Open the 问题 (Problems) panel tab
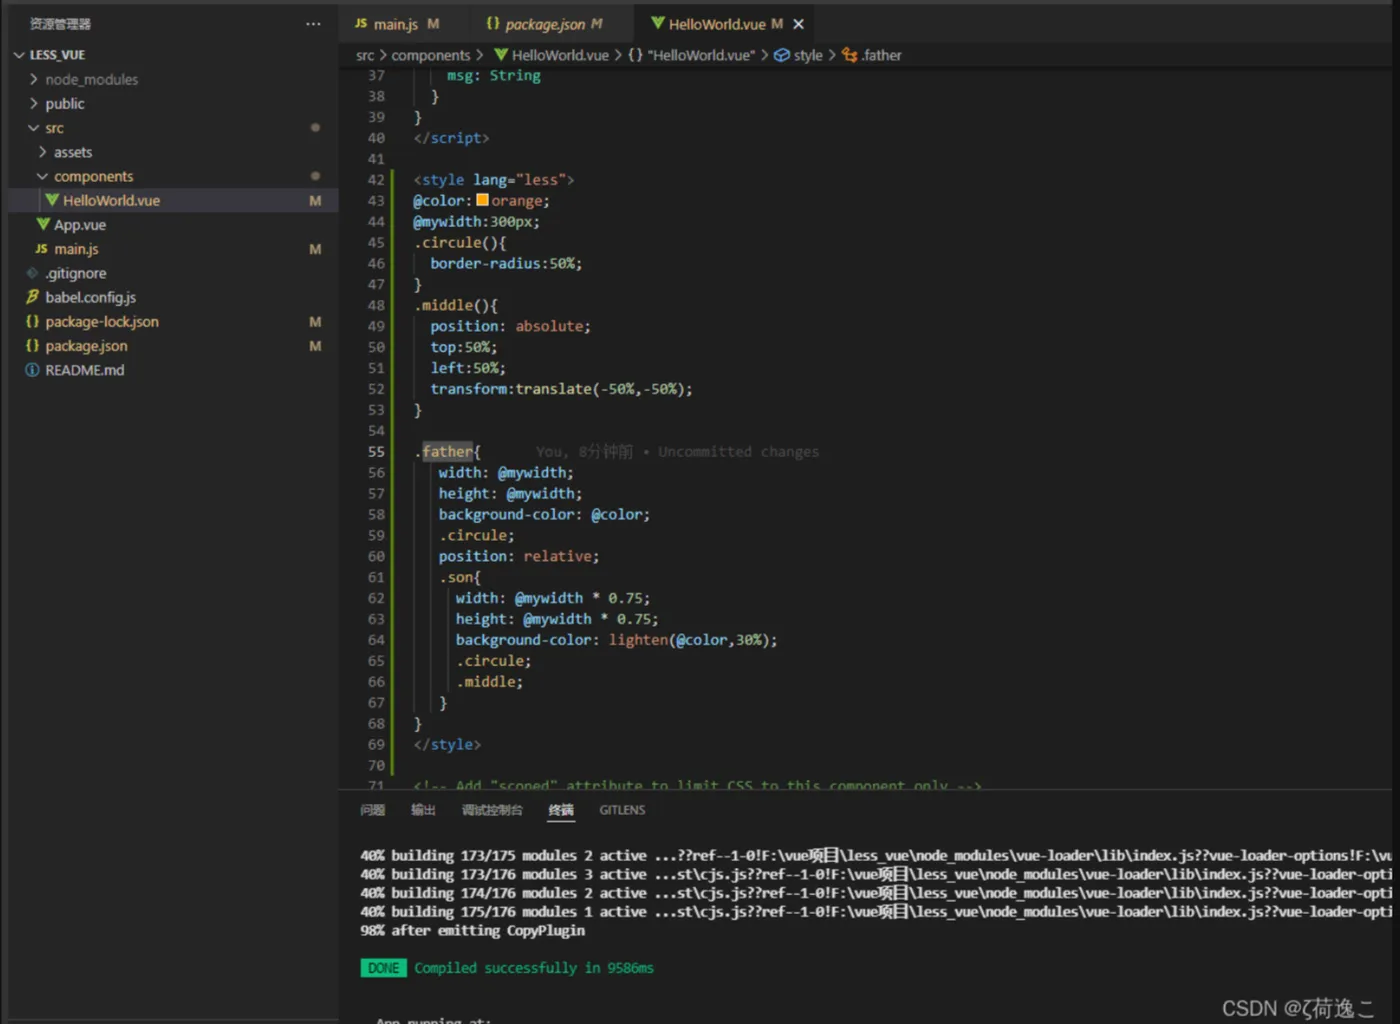Screen dimensions: 1400x1024 click(373, 810)
